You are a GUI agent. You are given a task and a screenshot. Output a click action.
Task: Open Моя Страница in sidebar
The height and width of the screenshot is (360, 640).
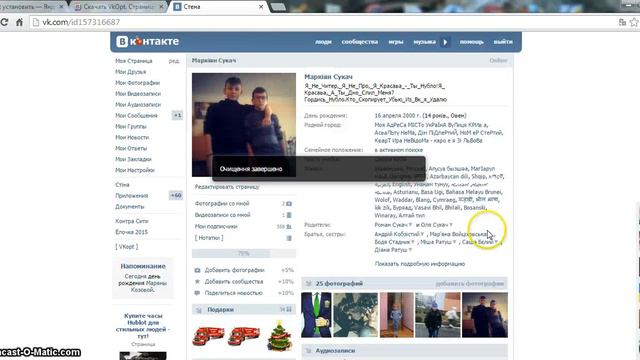(x=134, y=61)
